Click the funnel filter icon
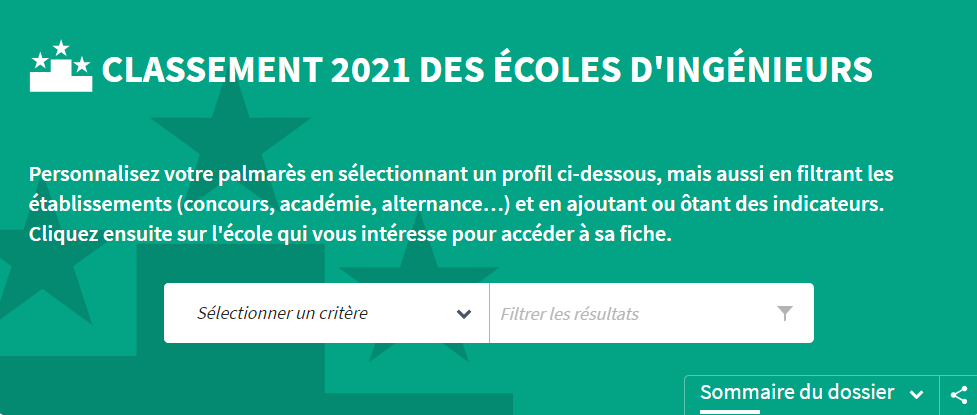 pos(785,313)
